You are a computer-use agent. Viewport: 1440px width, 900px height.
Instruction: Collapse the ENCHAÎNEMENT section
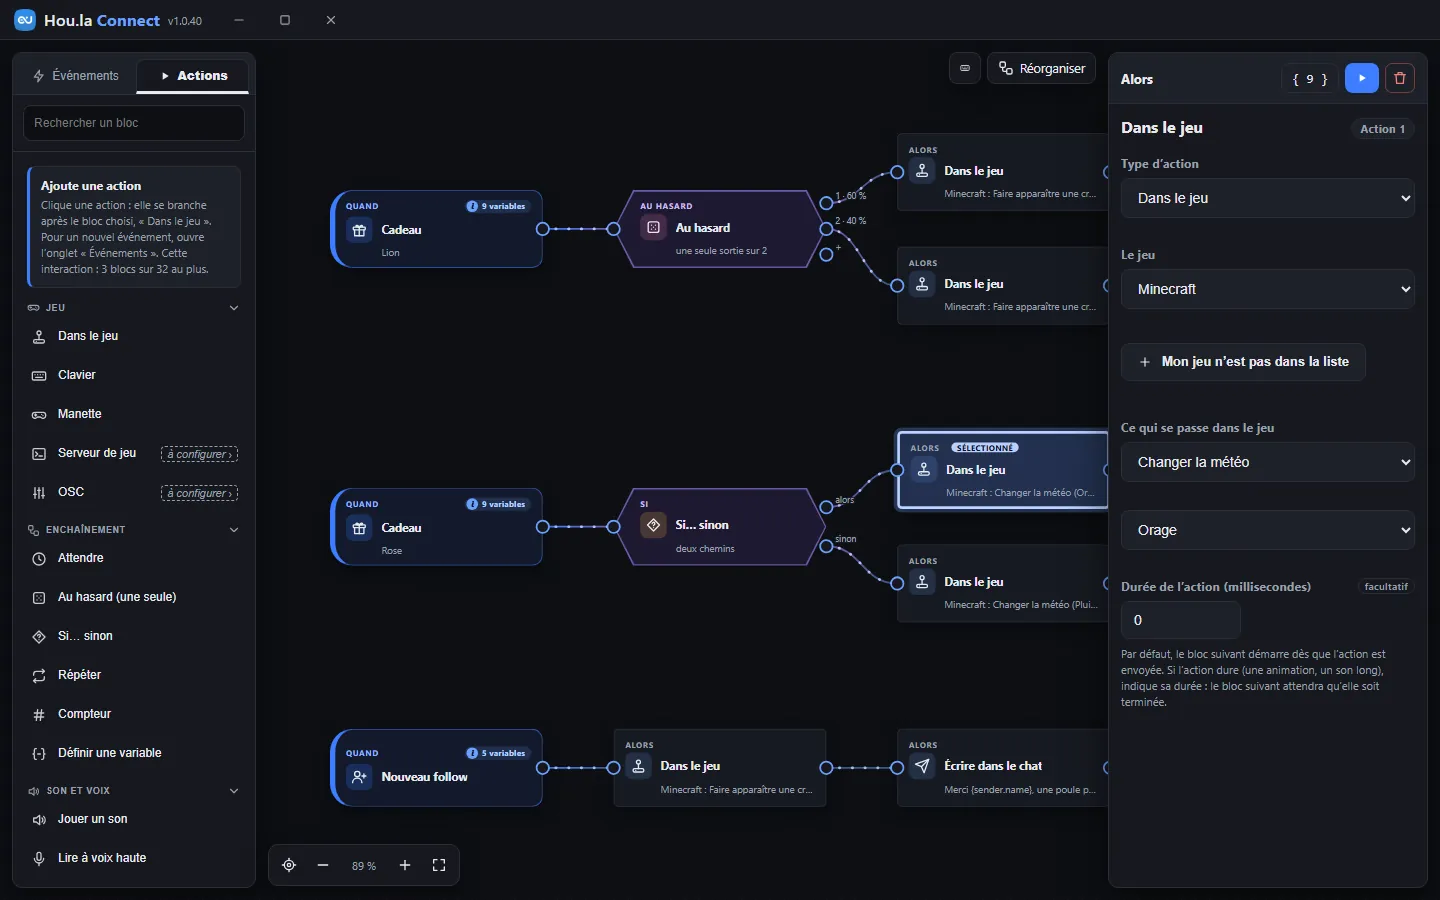[234, 530]
